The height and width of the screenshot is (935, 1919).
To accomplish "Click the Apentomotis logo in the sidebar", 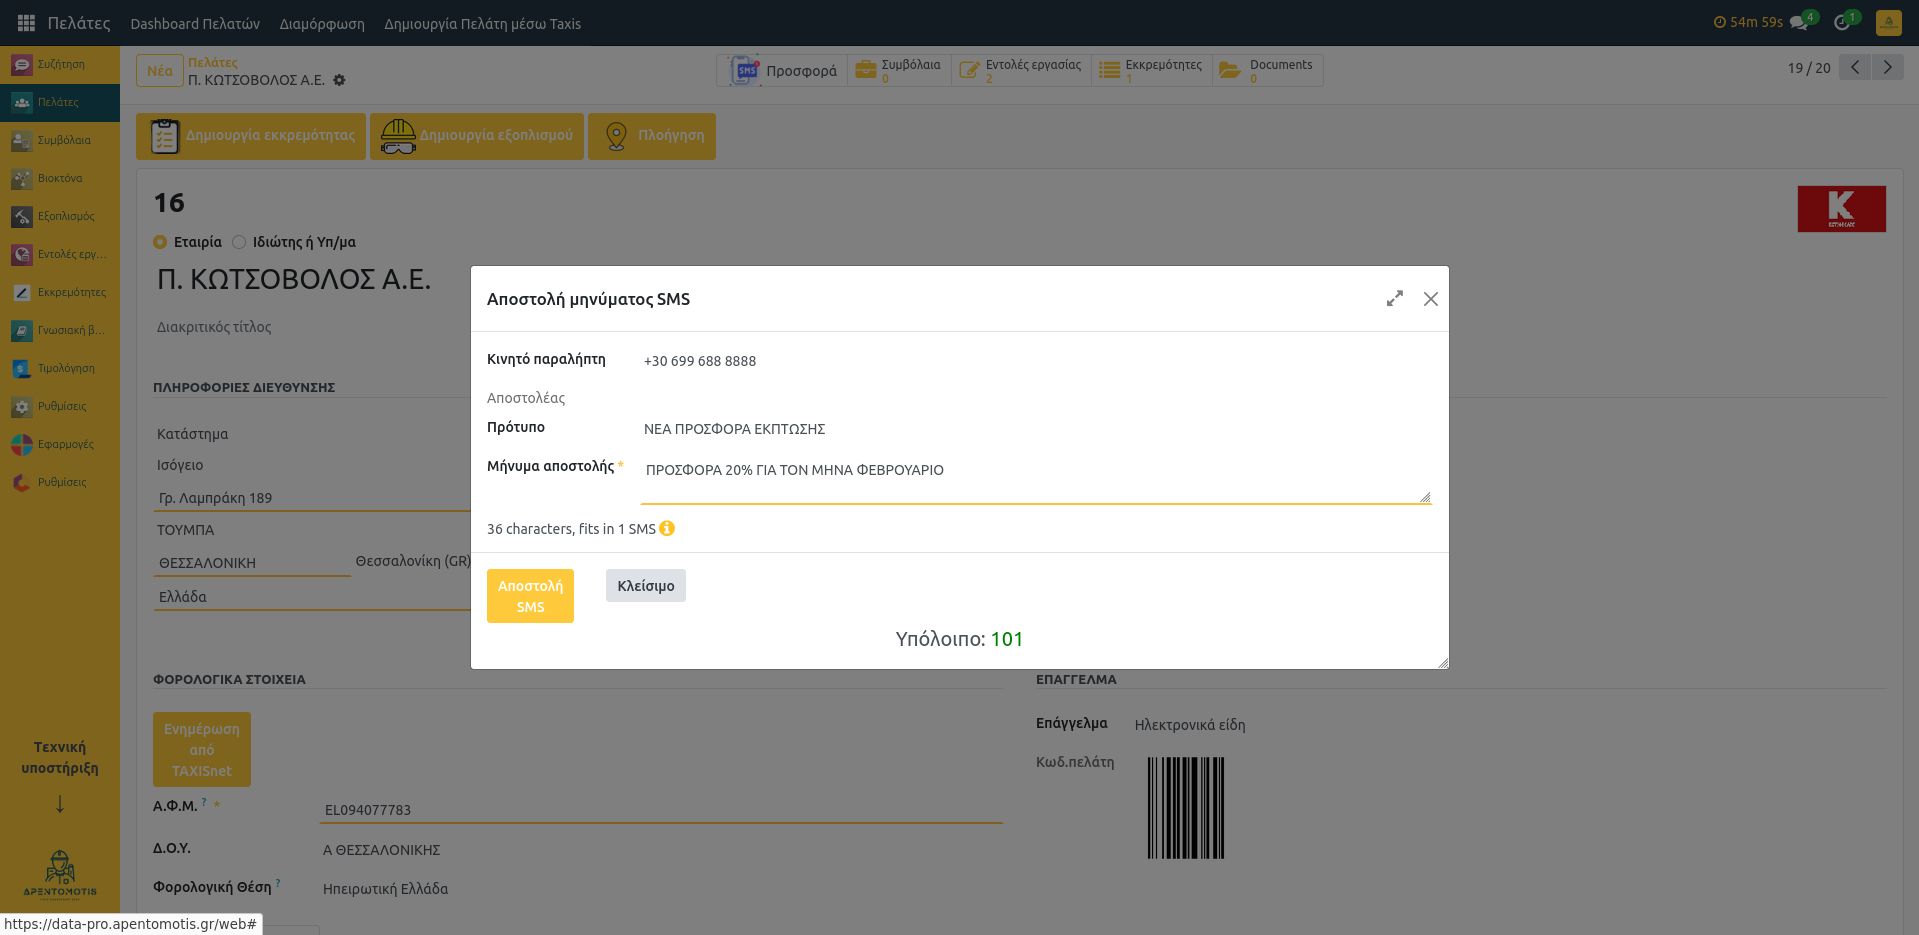I will point(60,875).
